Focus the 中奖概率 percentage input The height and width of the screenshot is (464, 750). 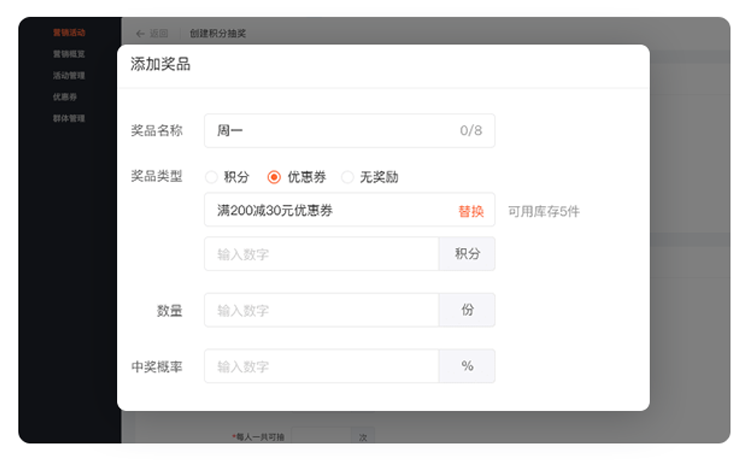coord(320,366)
